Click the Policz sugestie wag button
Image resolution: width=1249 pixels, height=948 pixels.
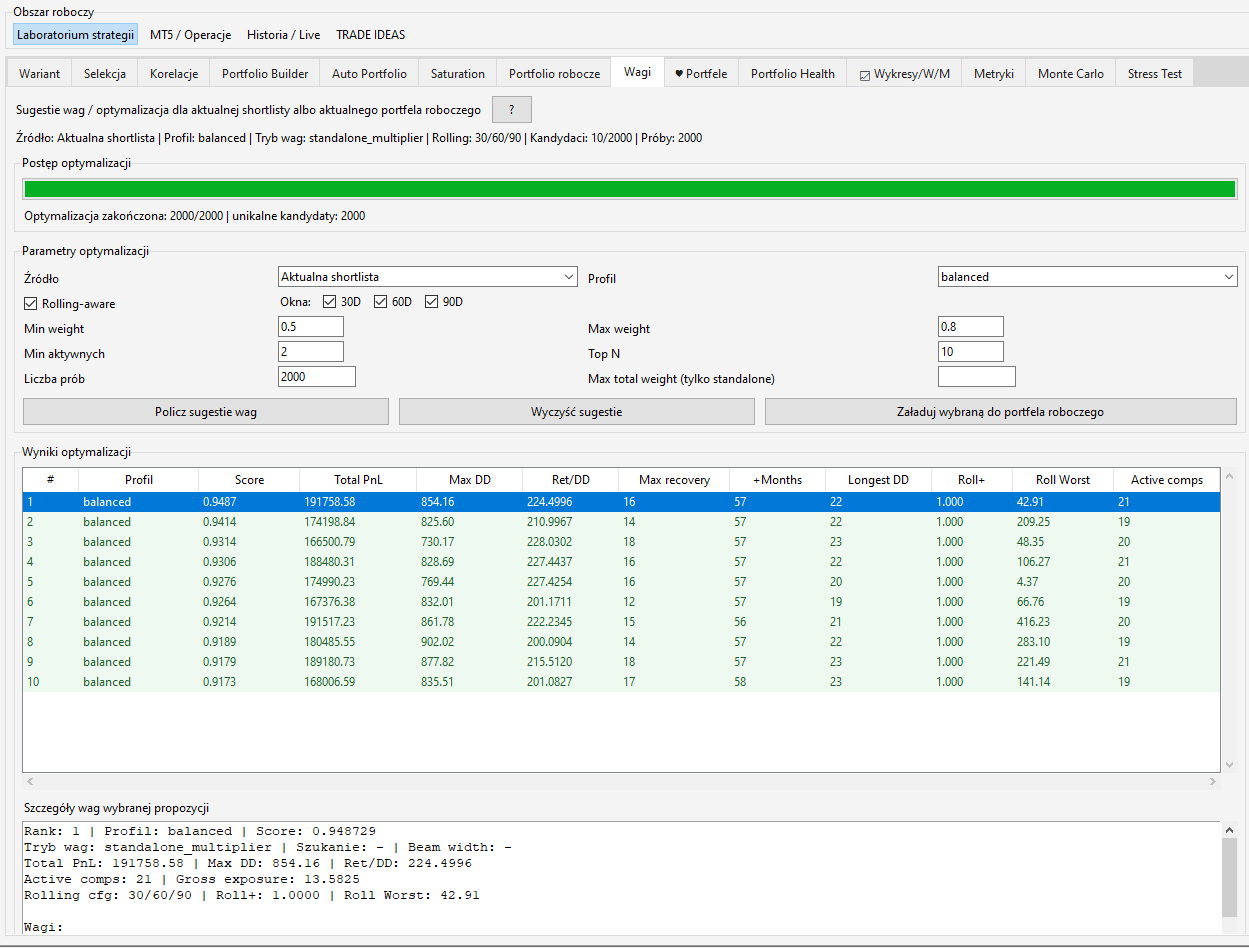coord(206,411)
